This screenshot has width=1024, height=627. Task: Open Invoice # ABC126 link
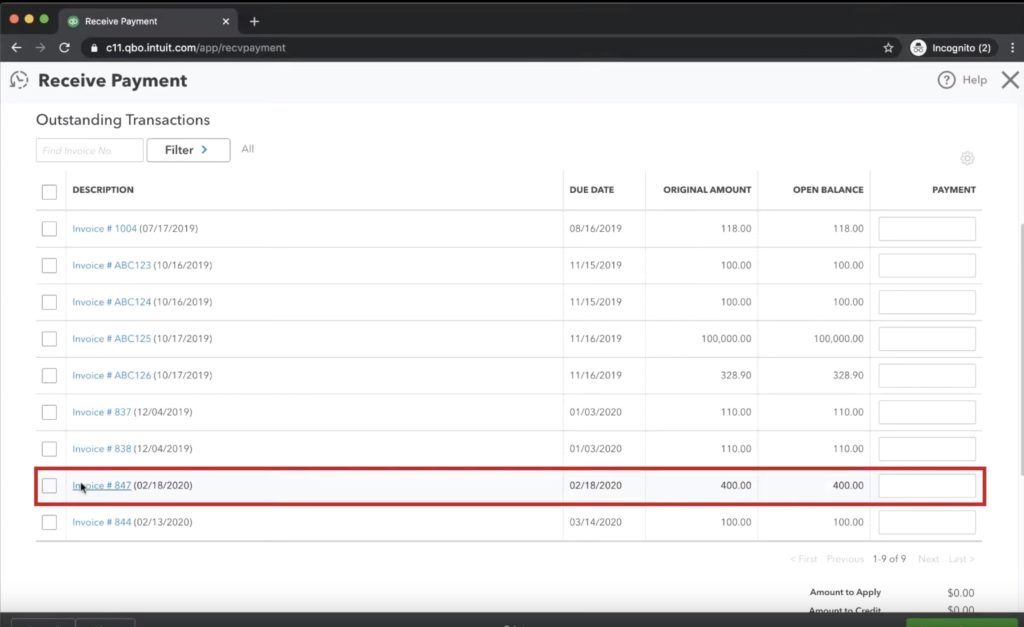click(112, 376)
